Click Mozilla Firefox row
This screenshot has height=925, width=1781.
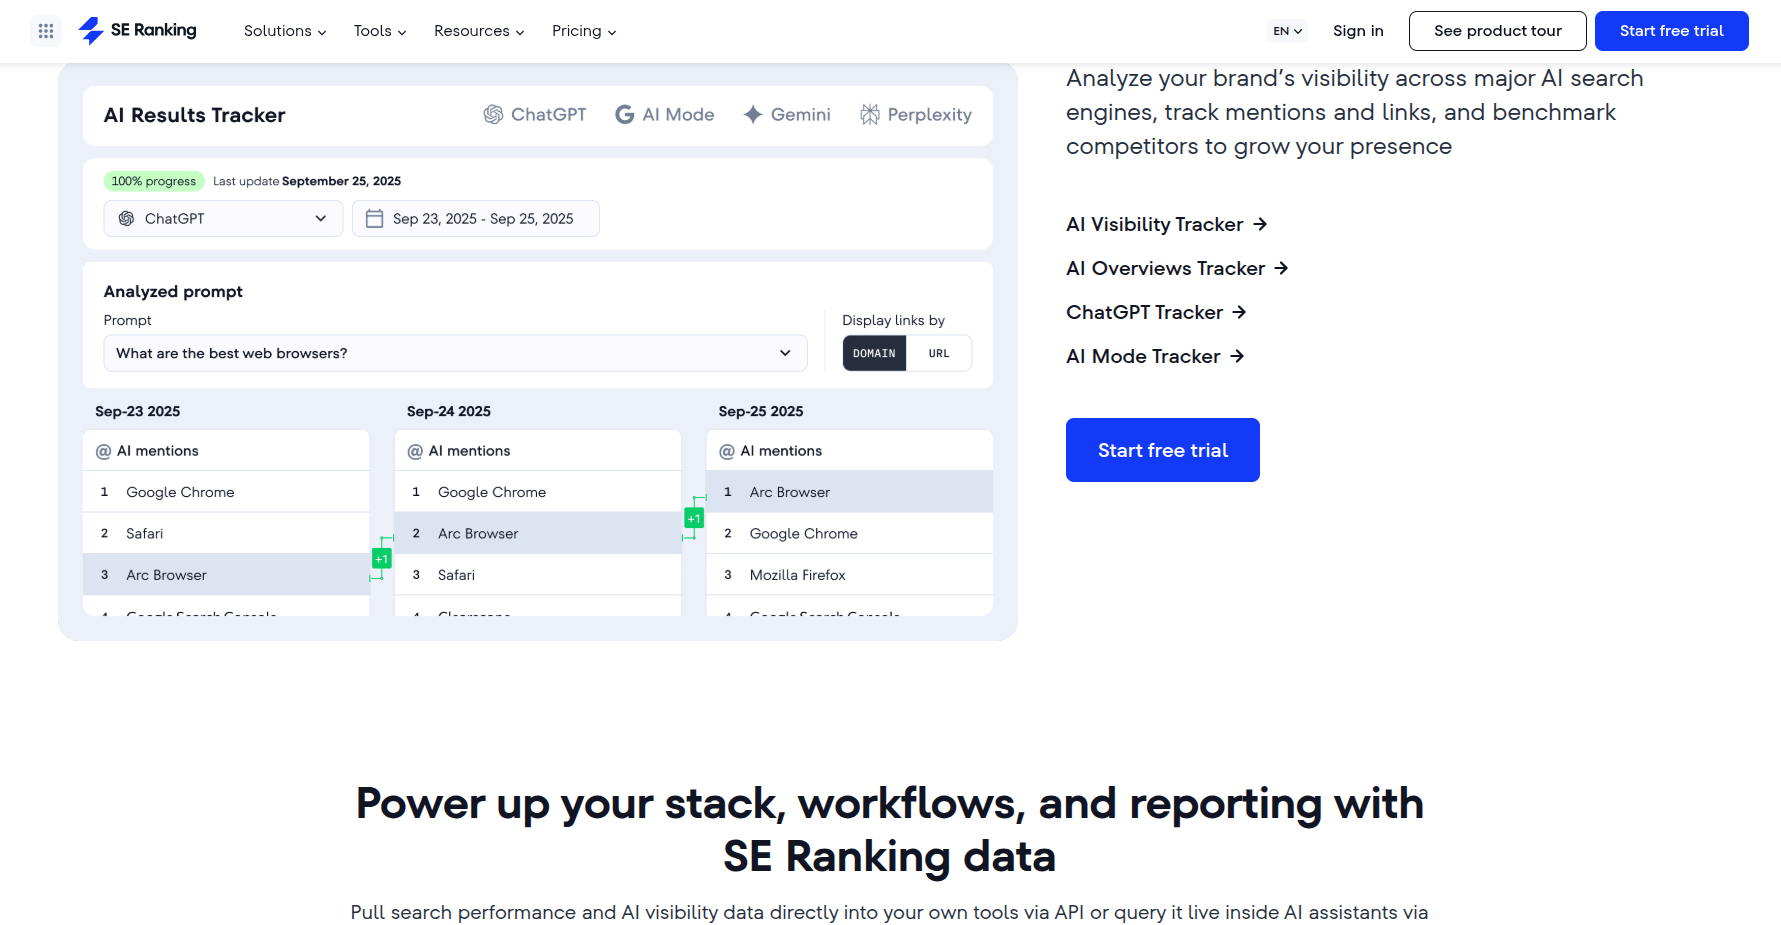coord(850,575)
